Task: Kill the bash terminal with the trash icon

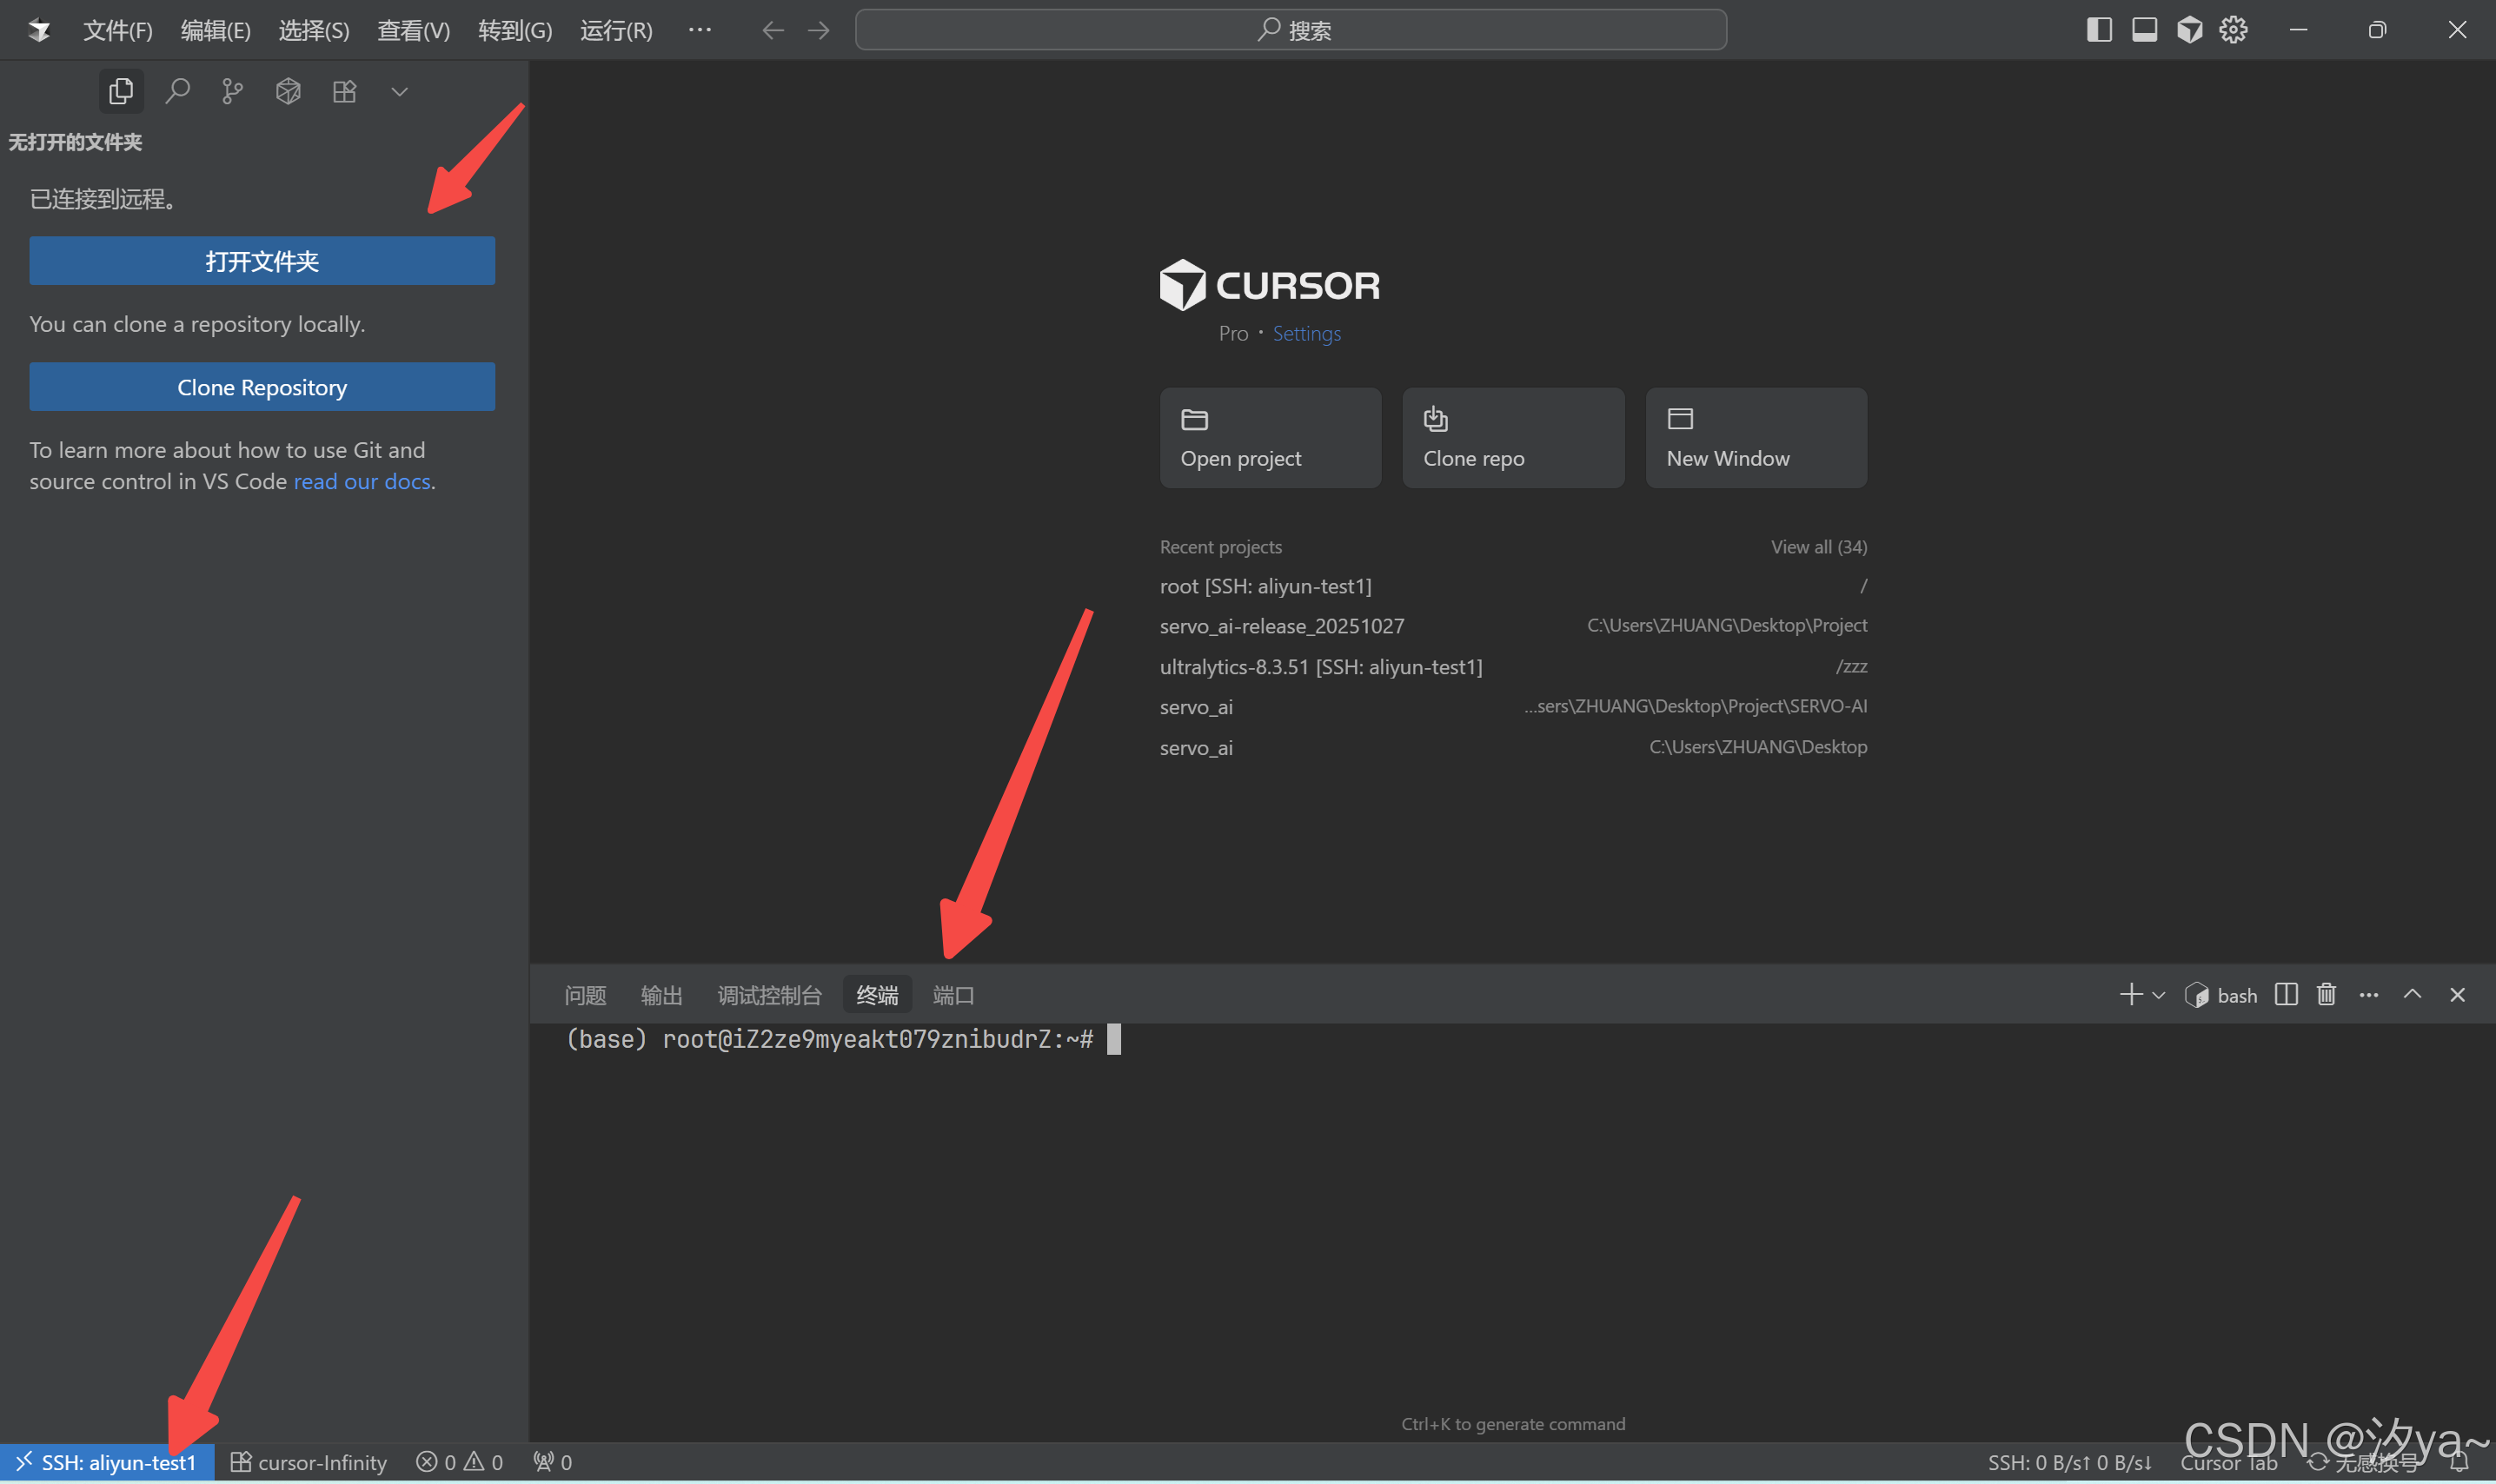Action: point(2326,994)
